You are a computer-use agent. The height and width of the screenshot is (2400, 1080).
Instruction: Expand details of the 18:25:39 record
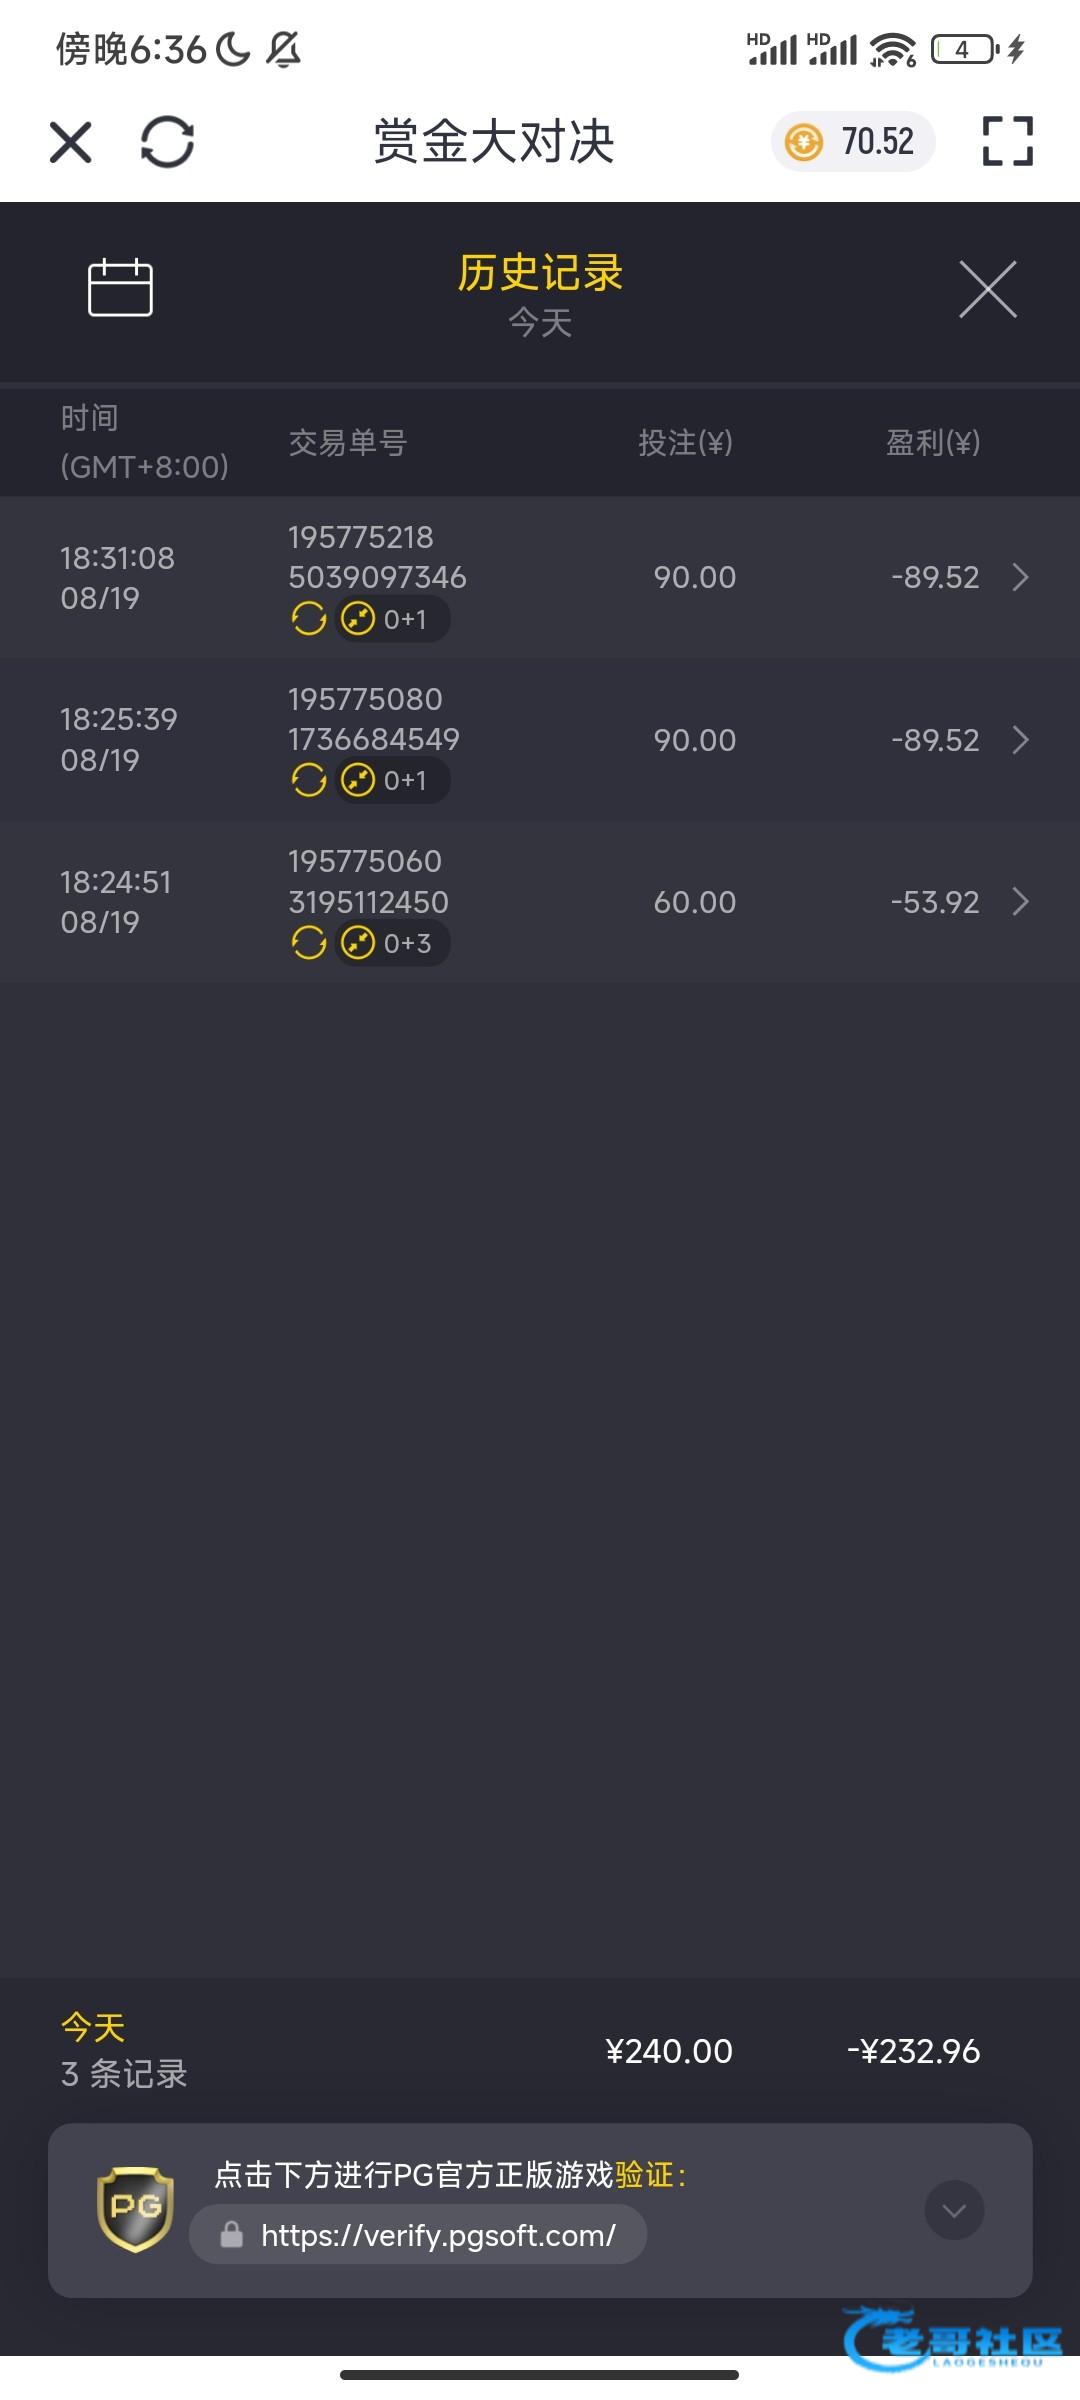1020,740
